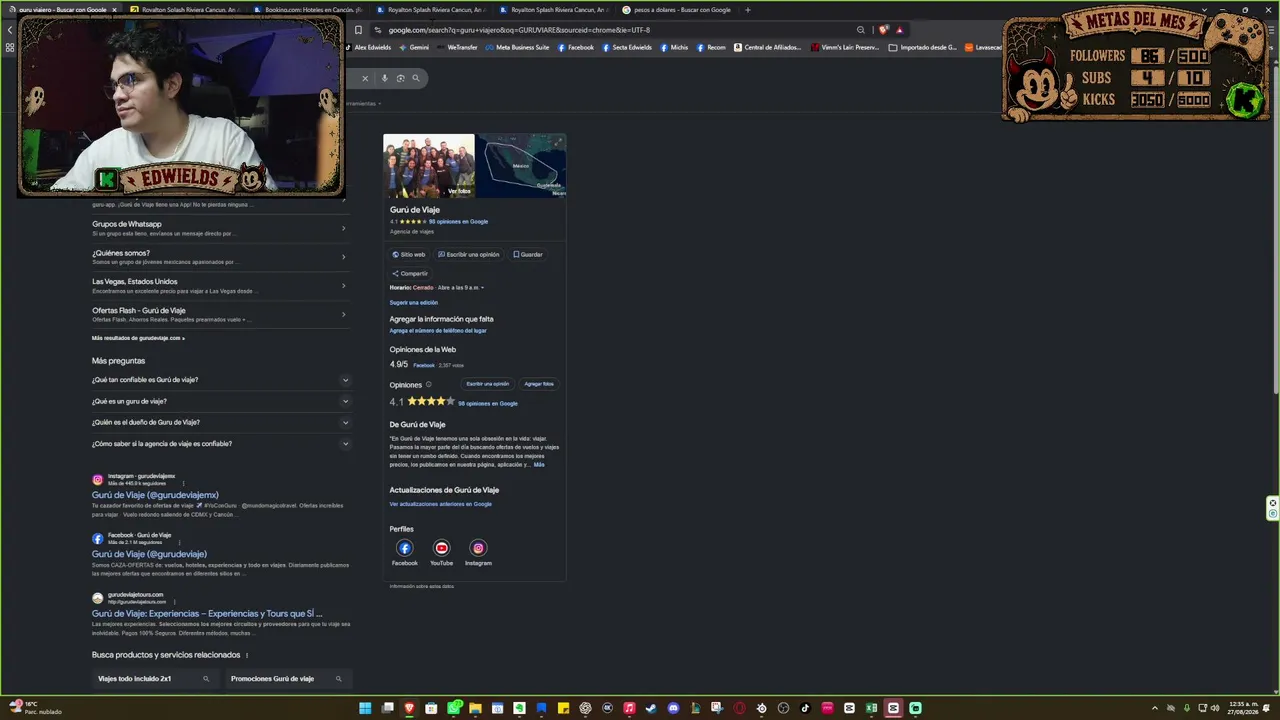Open 'Ver actualizaciones anteriores en Google' link
Viewport: 1280px width, 720px height.
click(x=440, y=504)
